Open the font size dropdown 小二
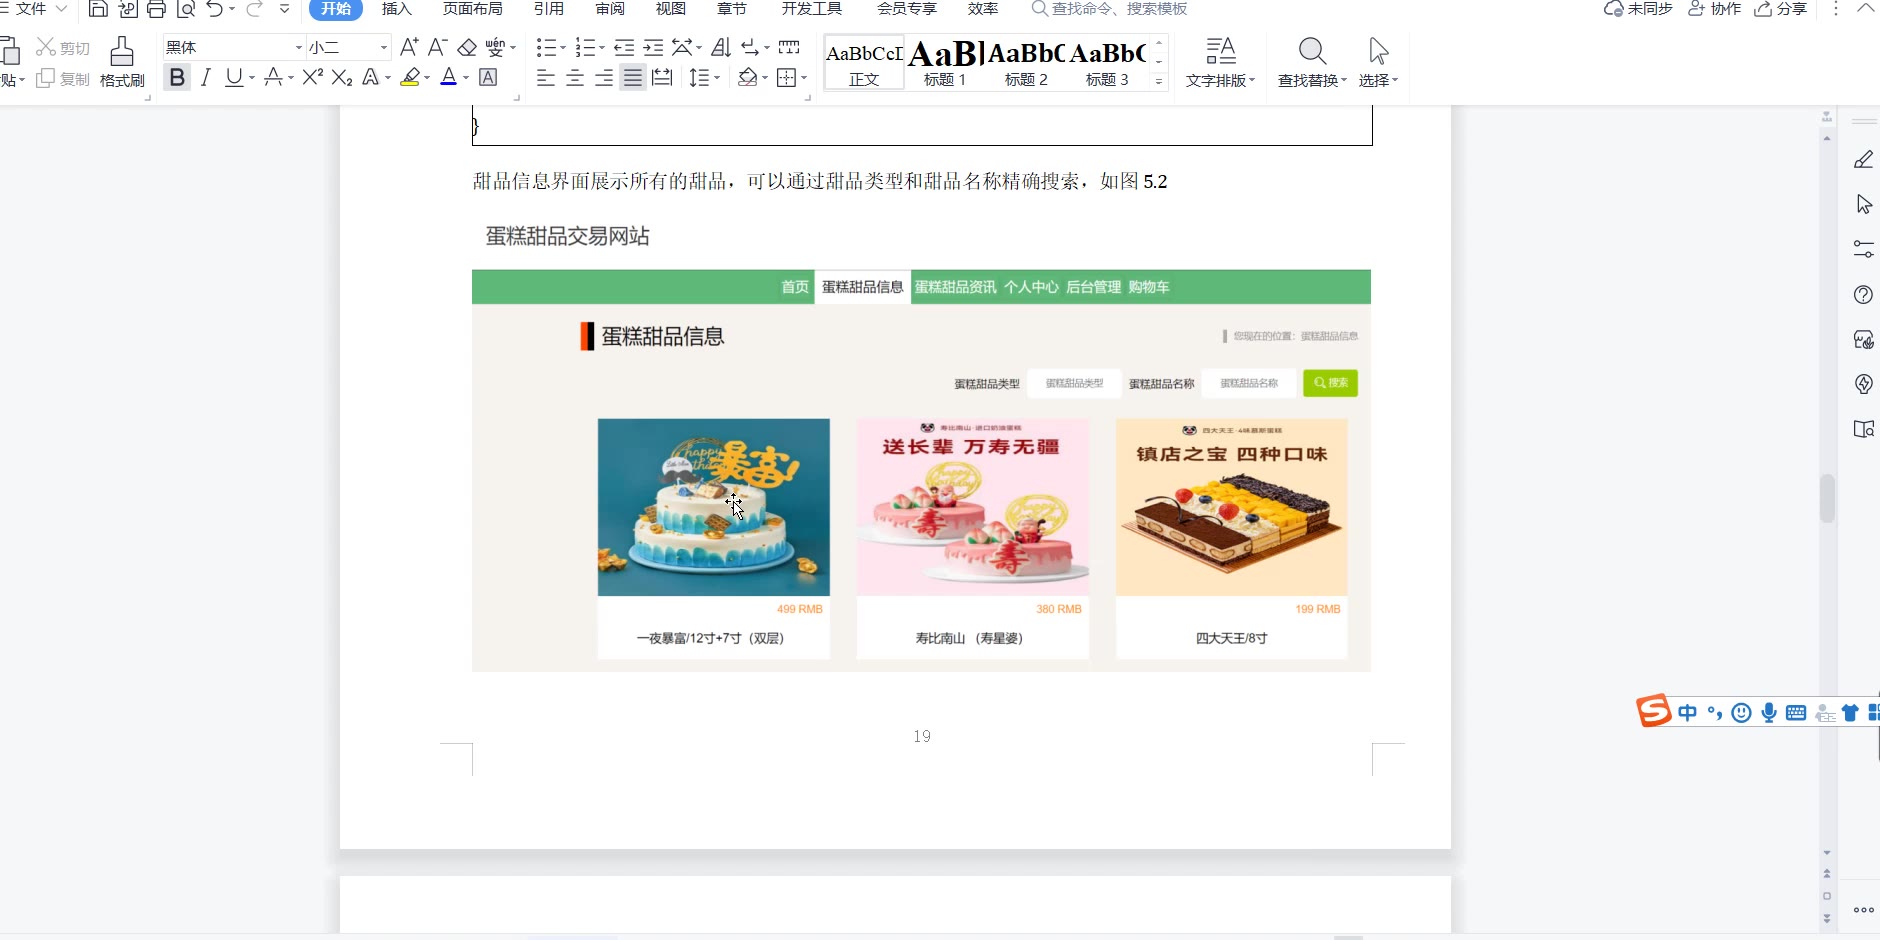This screenshot has width=1880, height=940. coord(383,47)
